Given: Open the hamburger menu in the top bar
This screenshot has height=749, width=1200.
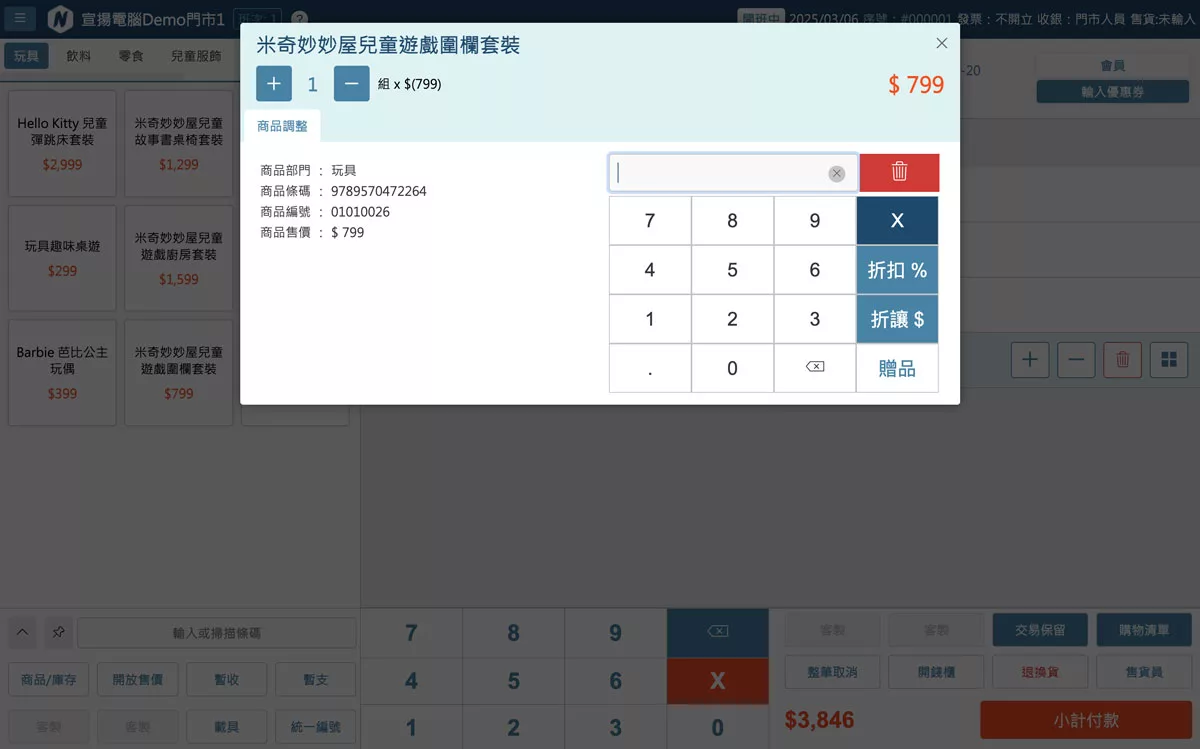Looking at the screenshot, I should (21, 19).
